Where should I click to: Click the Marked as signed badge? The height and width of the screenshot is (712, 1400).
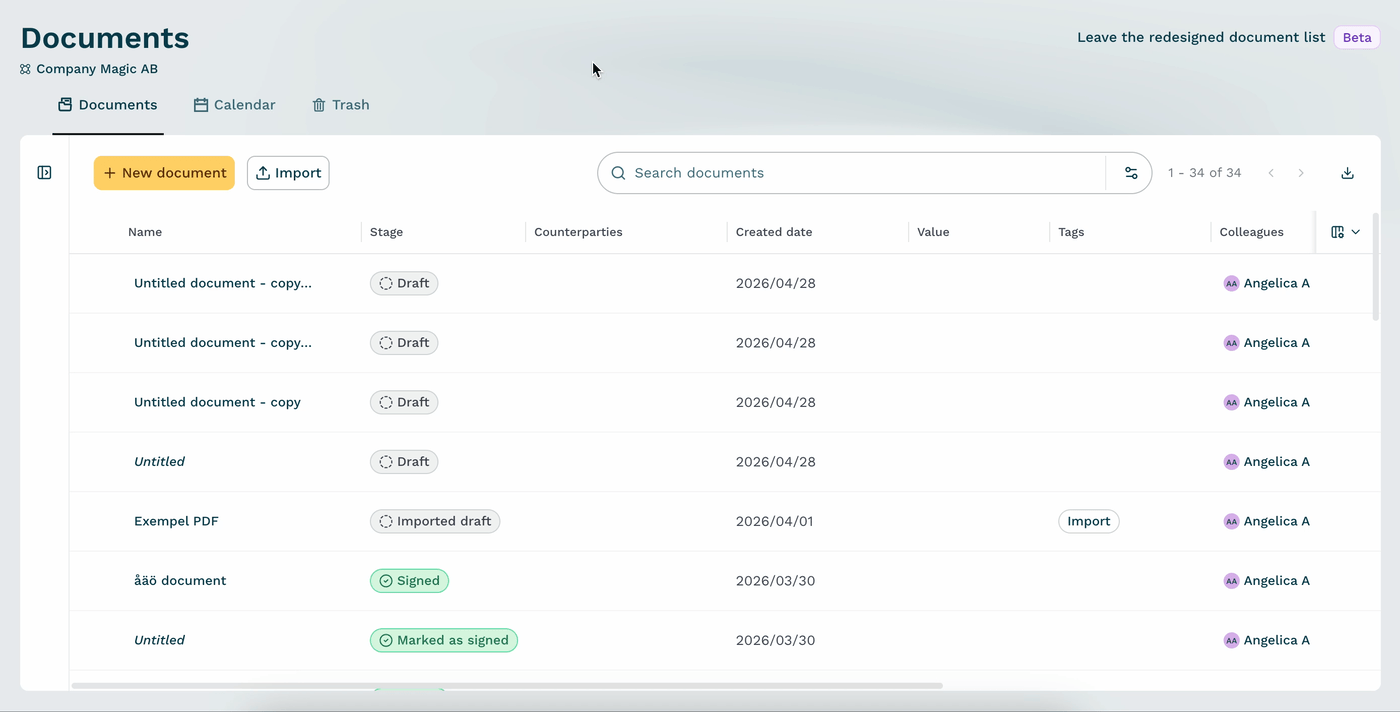[444, 640]
